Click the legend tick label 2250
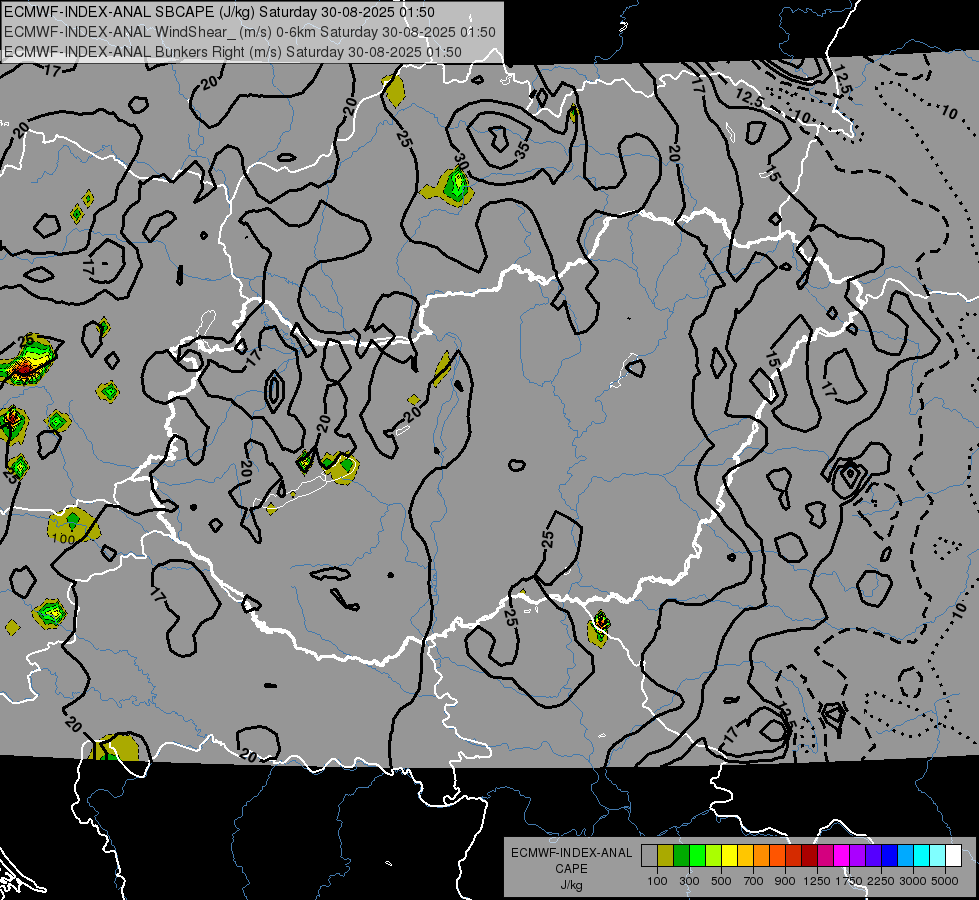Screen dimensions: 979x900 [881, 881]
